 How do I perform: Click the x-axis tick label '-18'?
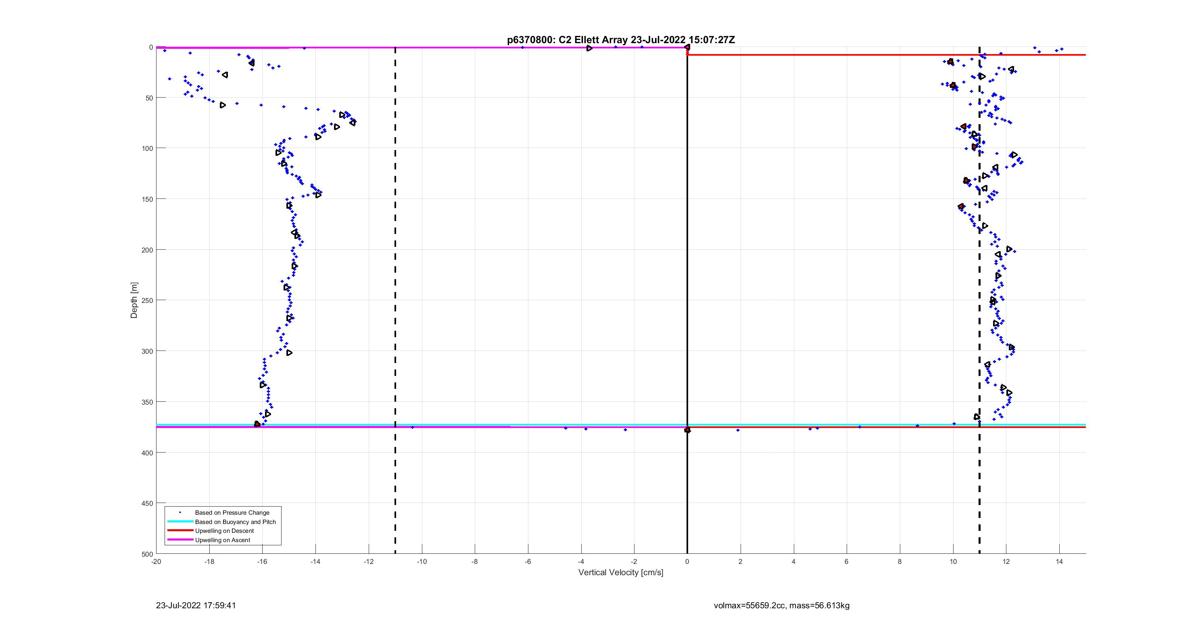[x=210, y=561]
